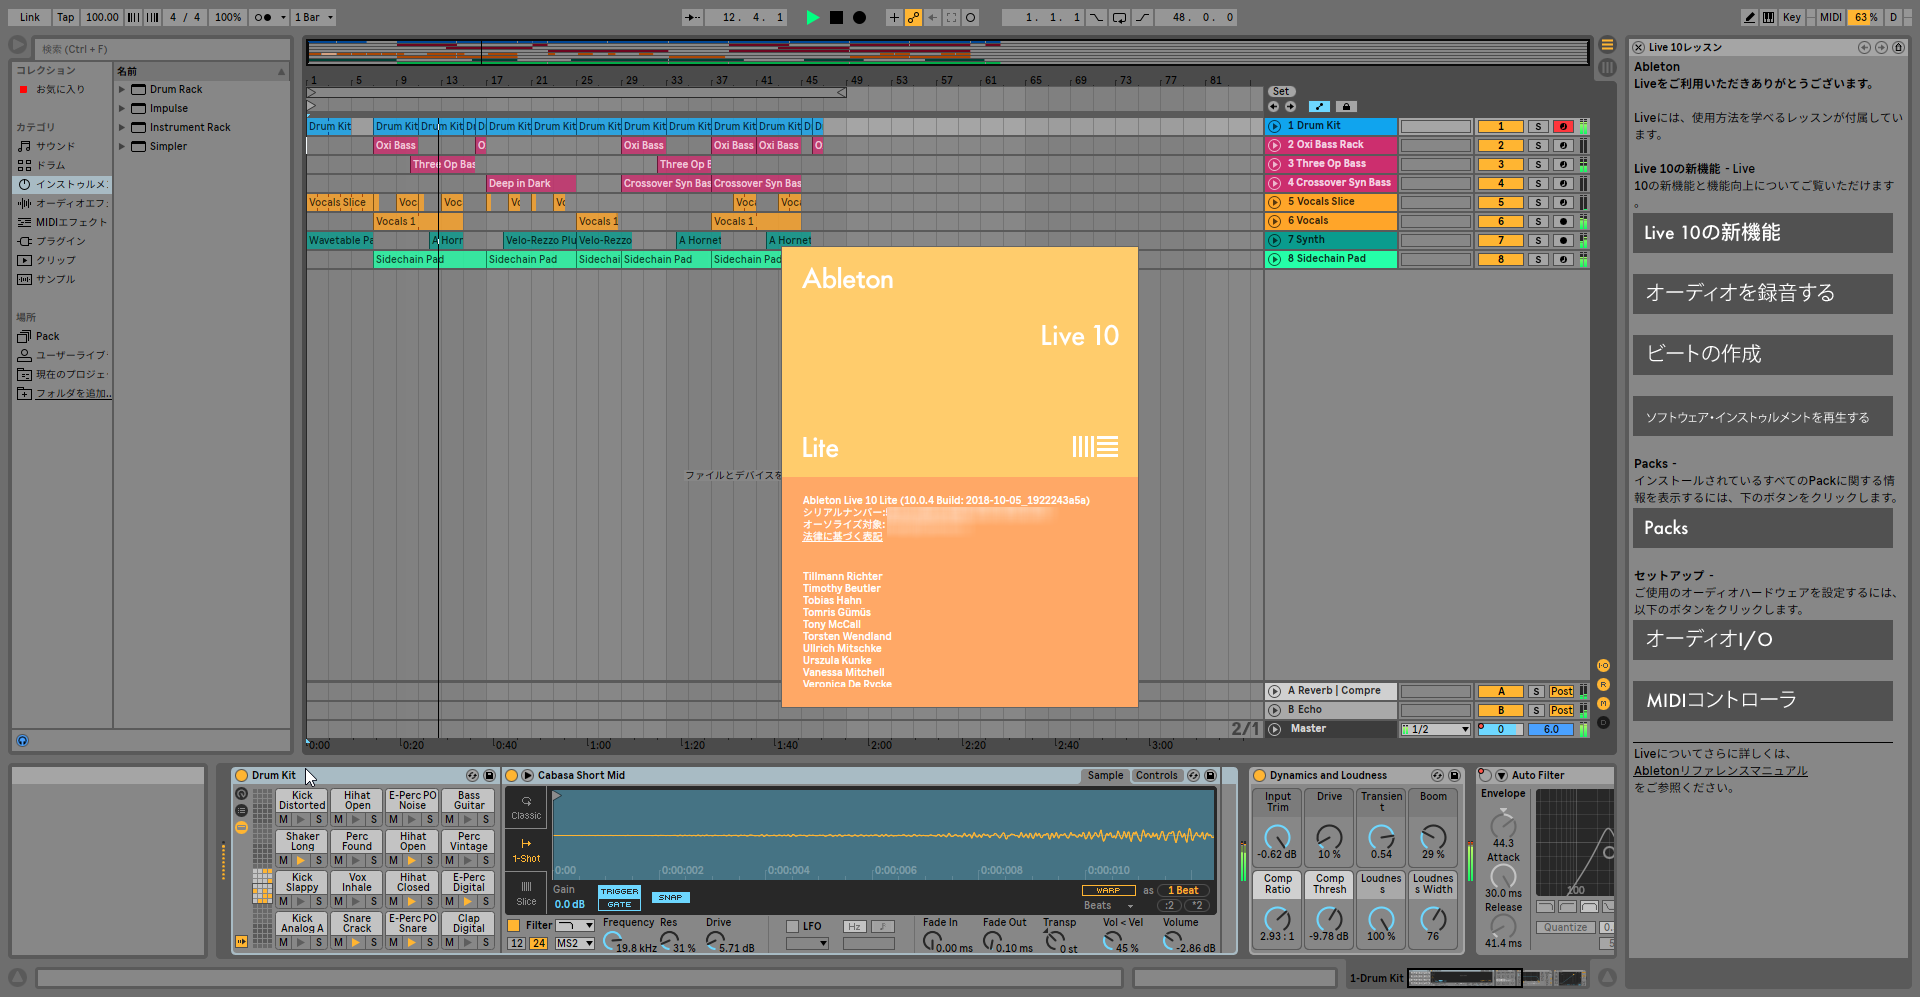
Task: Deactivate track 2 Oxi Bass Rack
Action: pyautogui.click(x=1500, y=145)
